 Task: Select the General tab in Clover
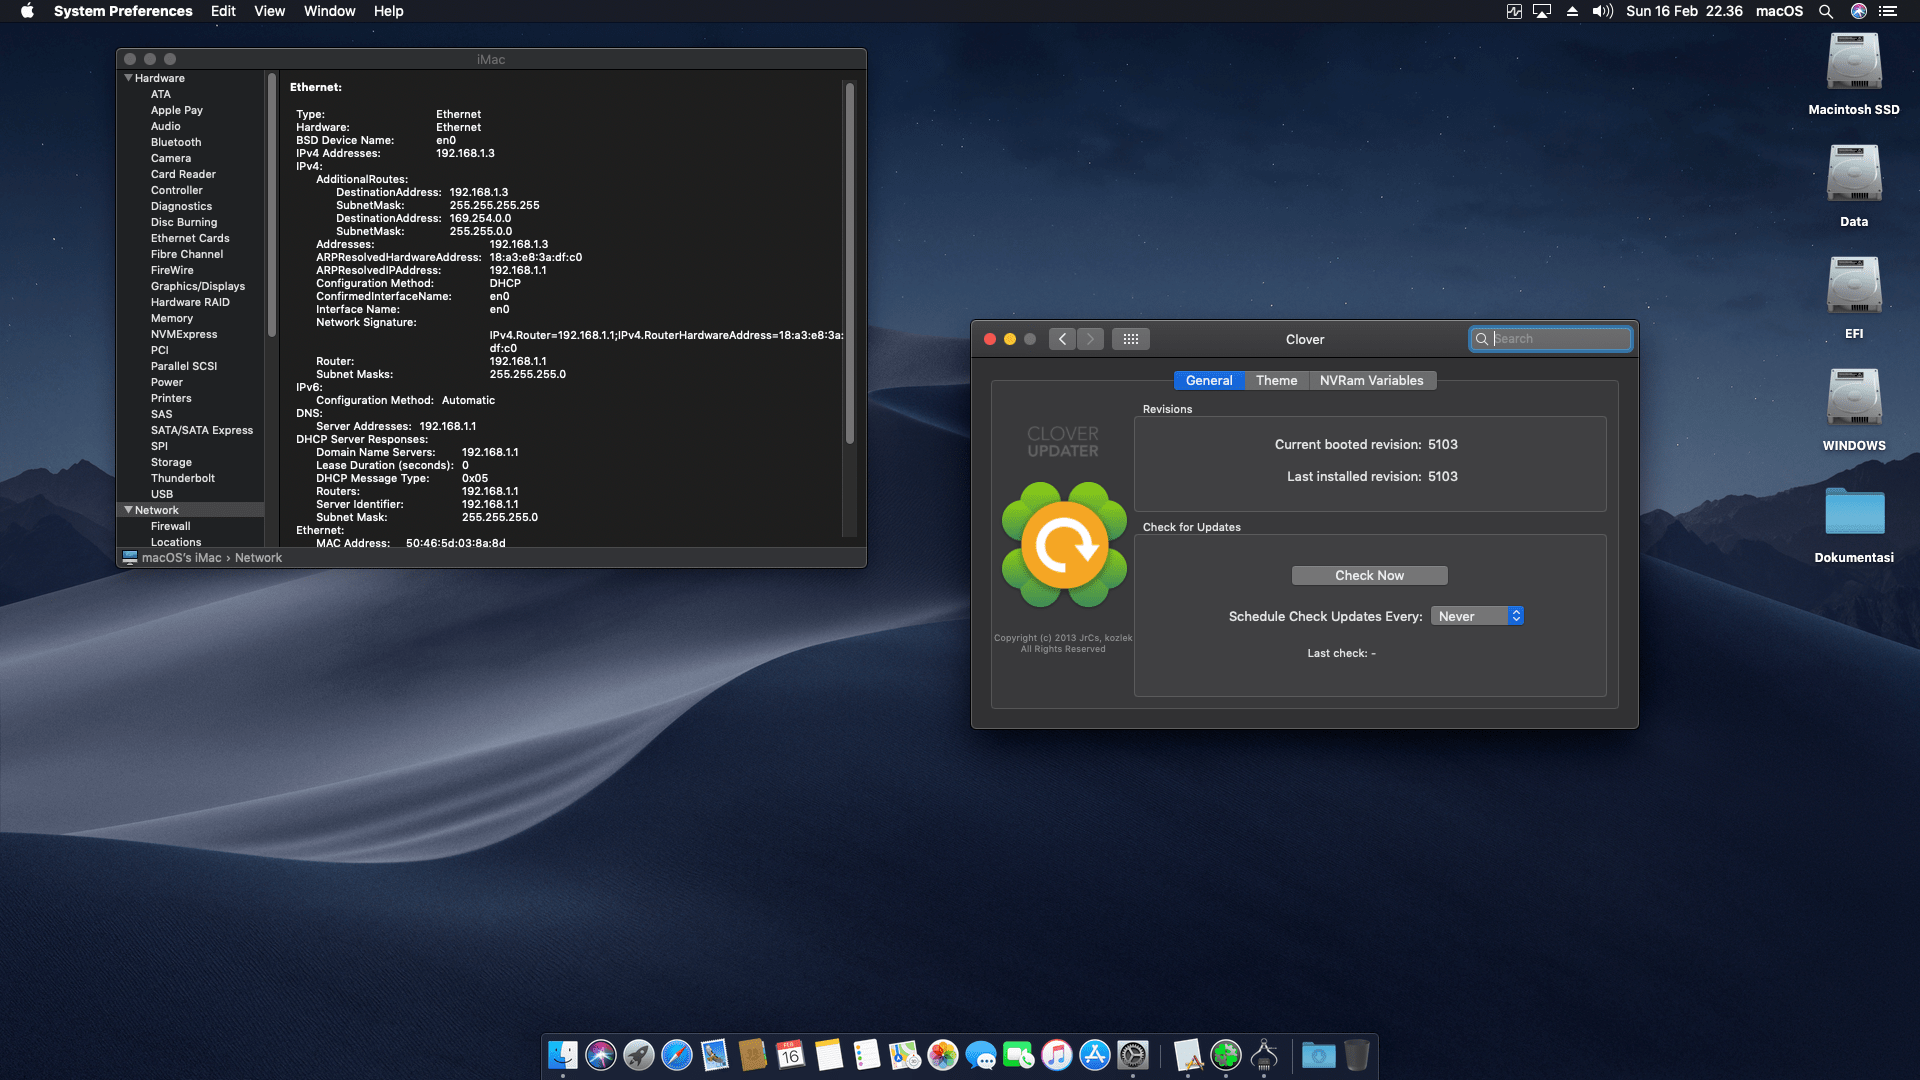point(1209,380)
